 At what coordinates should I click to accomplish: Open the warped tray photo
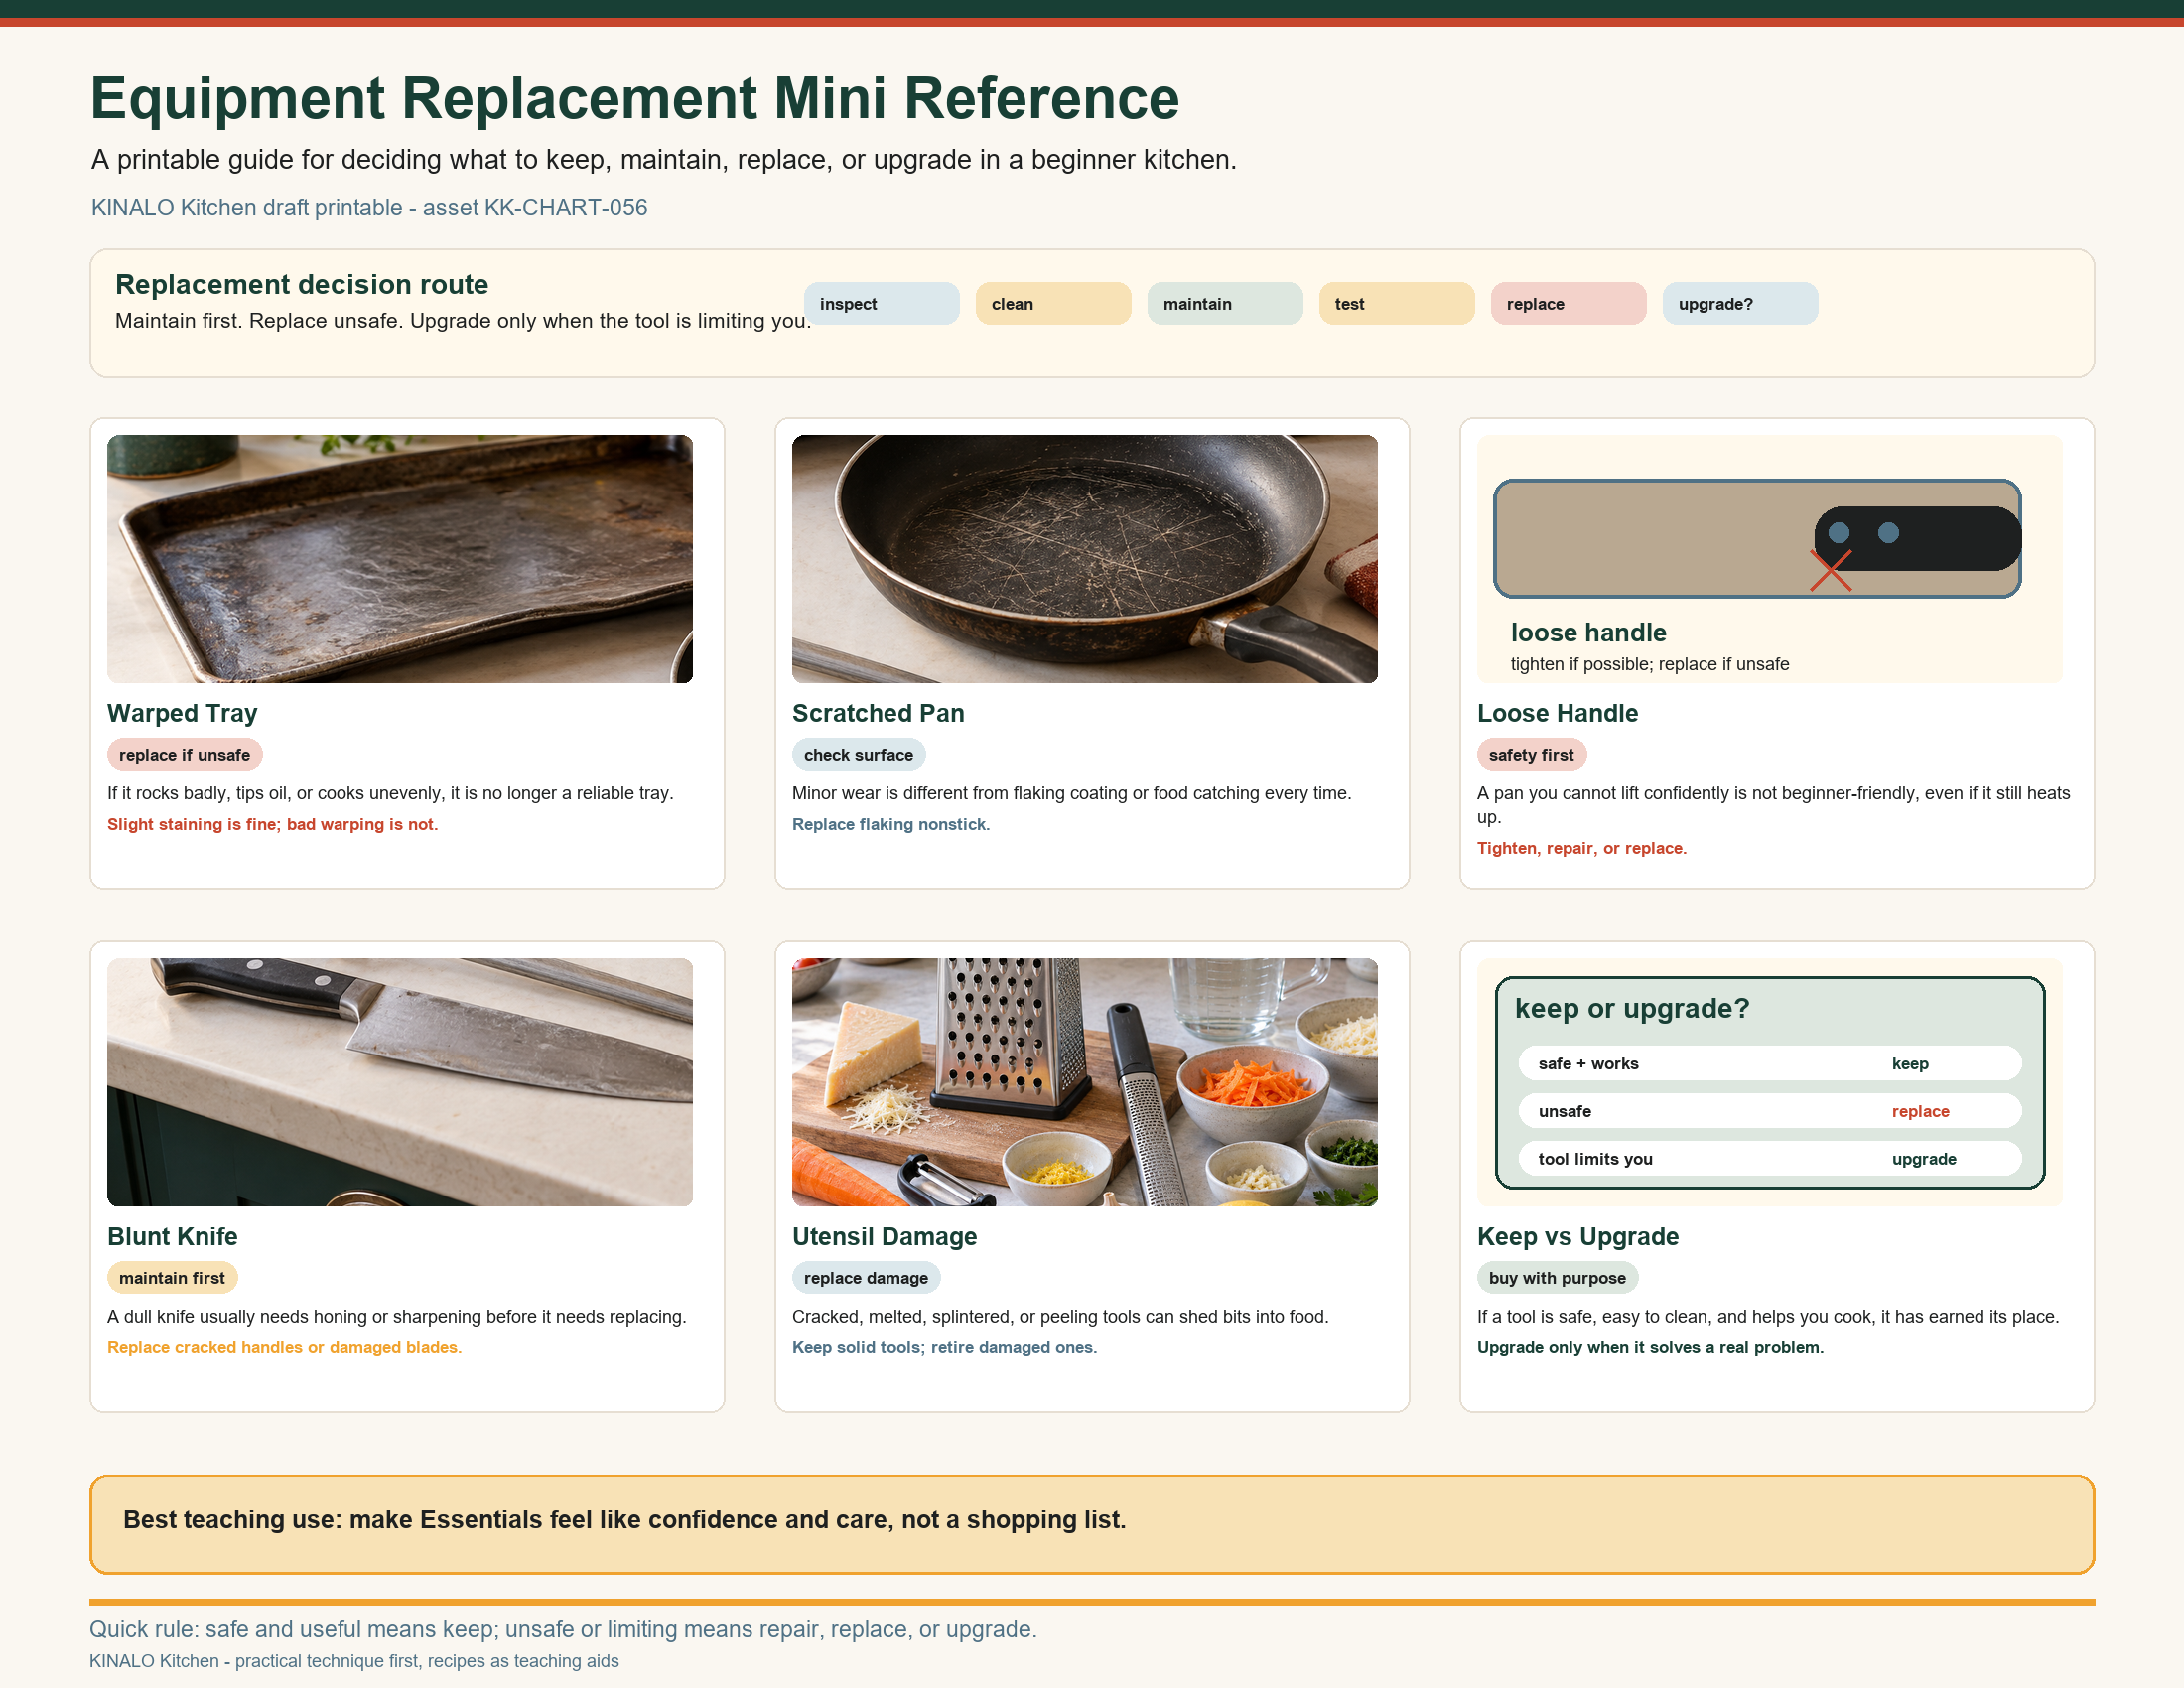[x=400, y=559]
